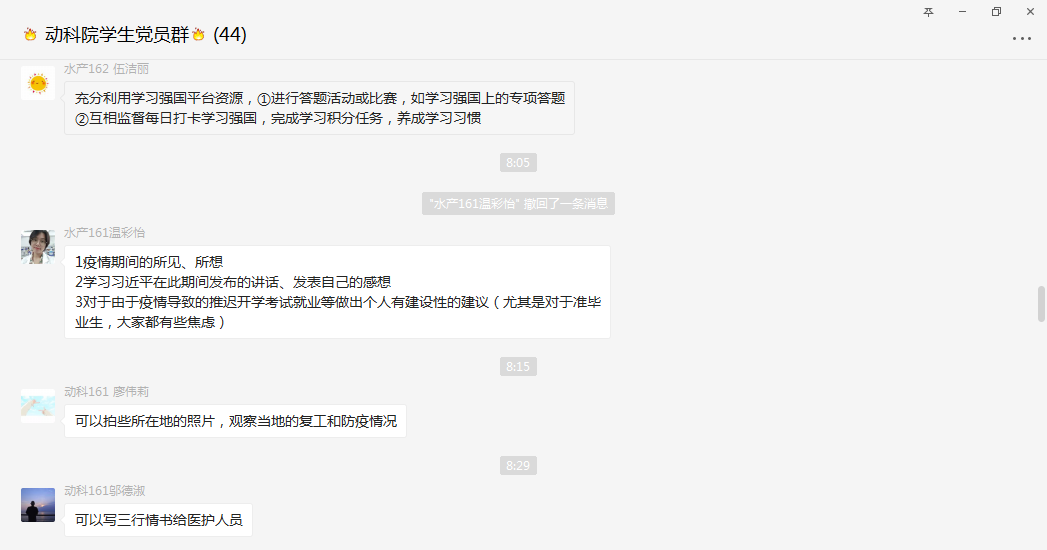The width and height of the screenshot is (1047, 550).
Task: Pin the chat window on top
Action: 928,12
